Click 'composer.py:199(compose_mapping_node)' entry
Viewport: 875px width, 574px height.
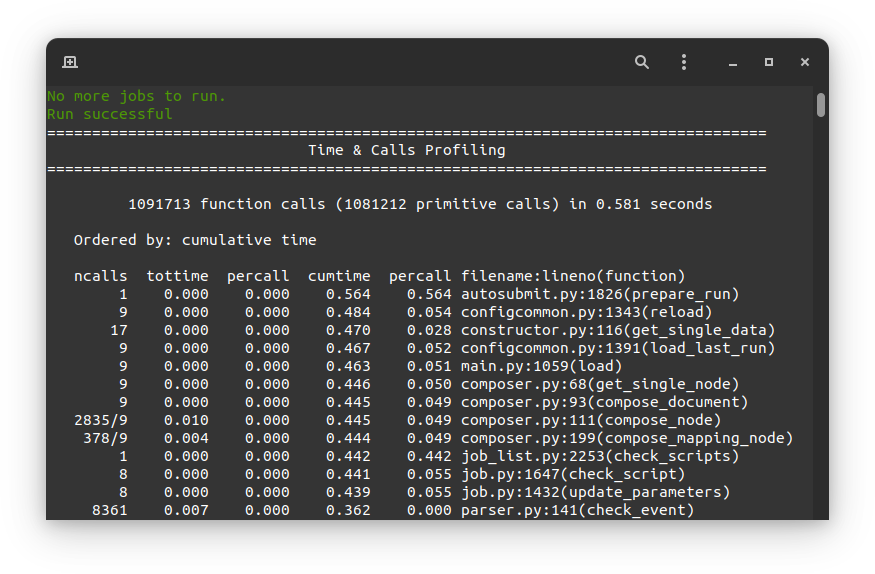click(x=627, y=438)
